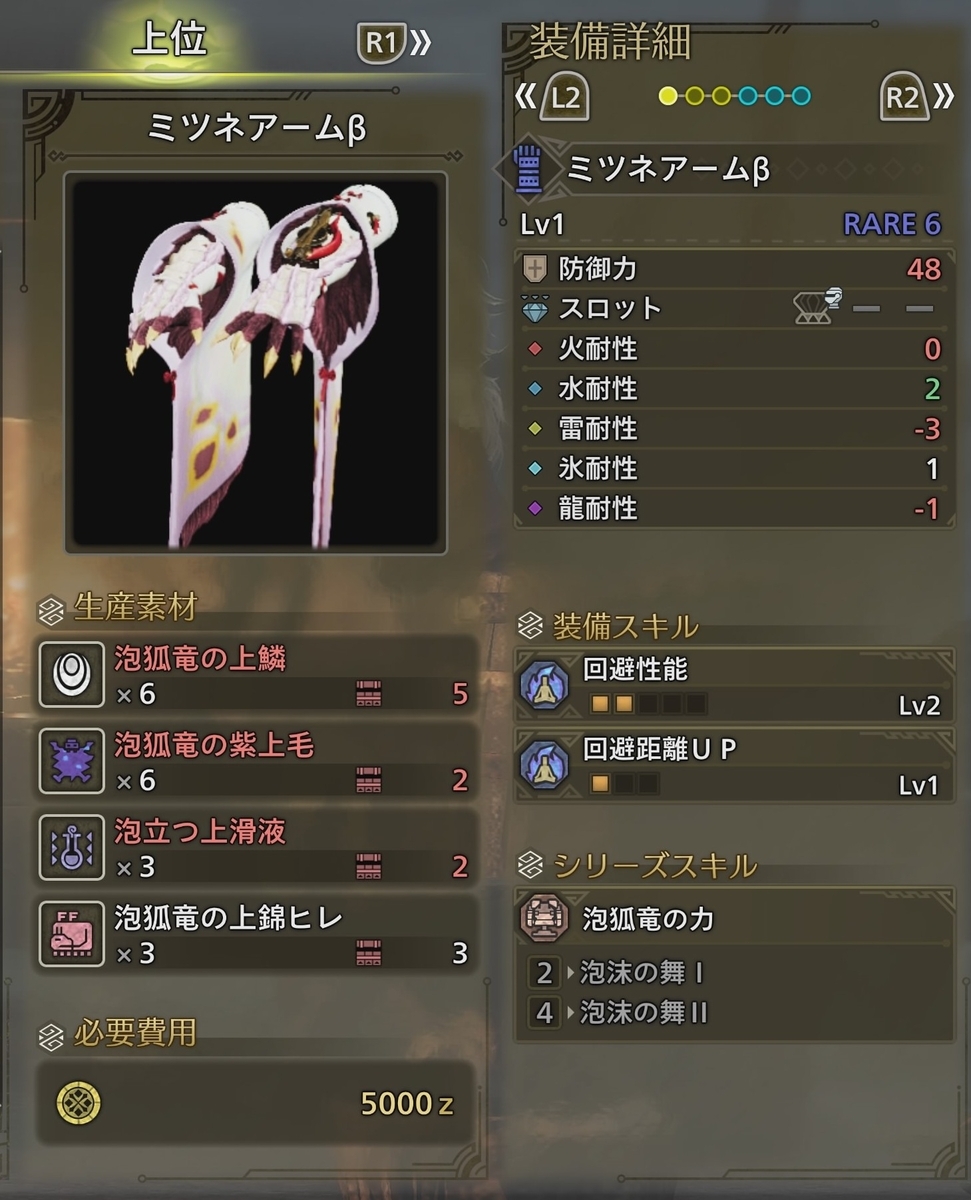Go to previous page with L2
Viewport: 971px width, 1200px height.
[x=552, y=97]
